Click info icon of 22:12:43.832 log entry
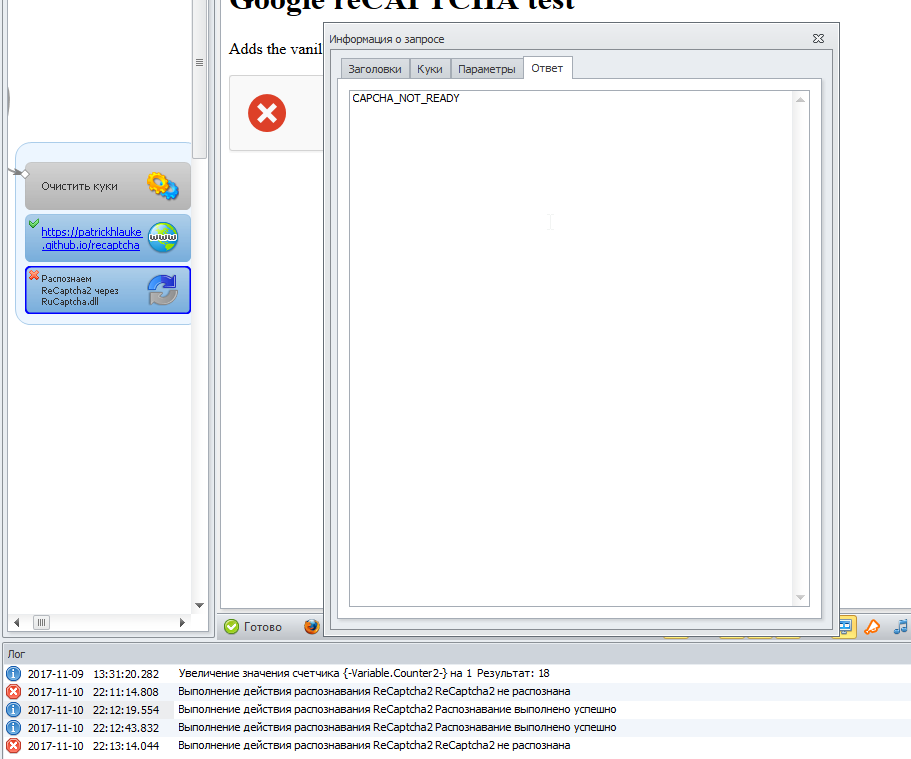Viewport: 911px width, 759px height. click(13, 728)
